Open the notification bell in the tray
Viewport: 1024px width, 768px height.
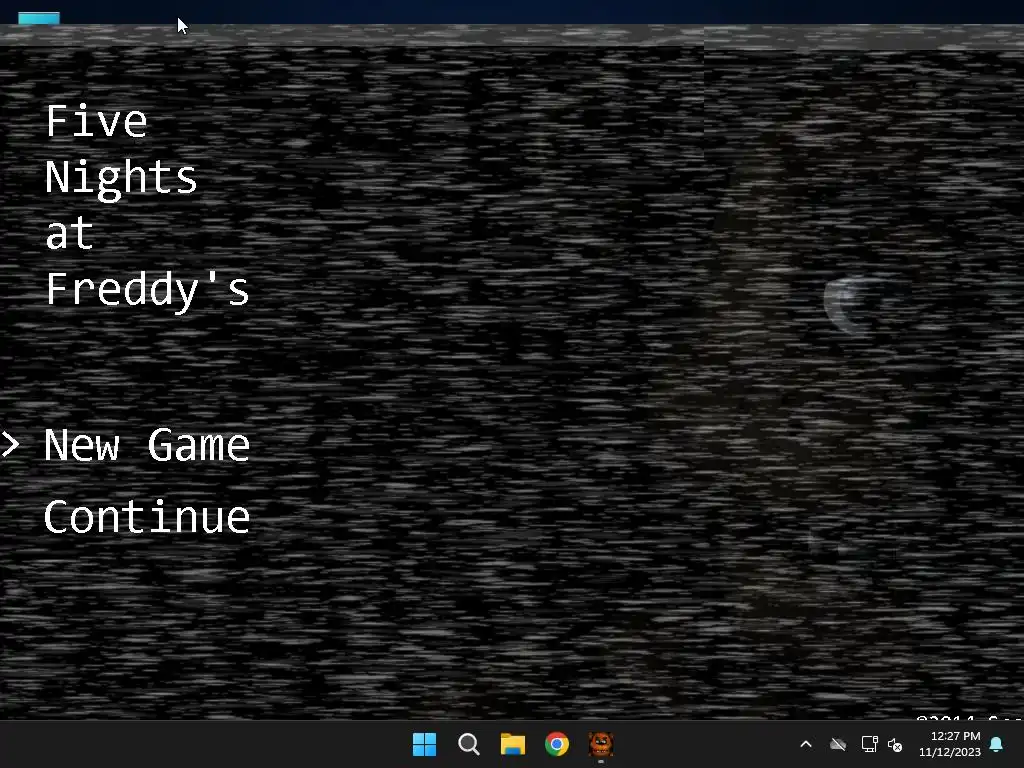coord(997,744)
